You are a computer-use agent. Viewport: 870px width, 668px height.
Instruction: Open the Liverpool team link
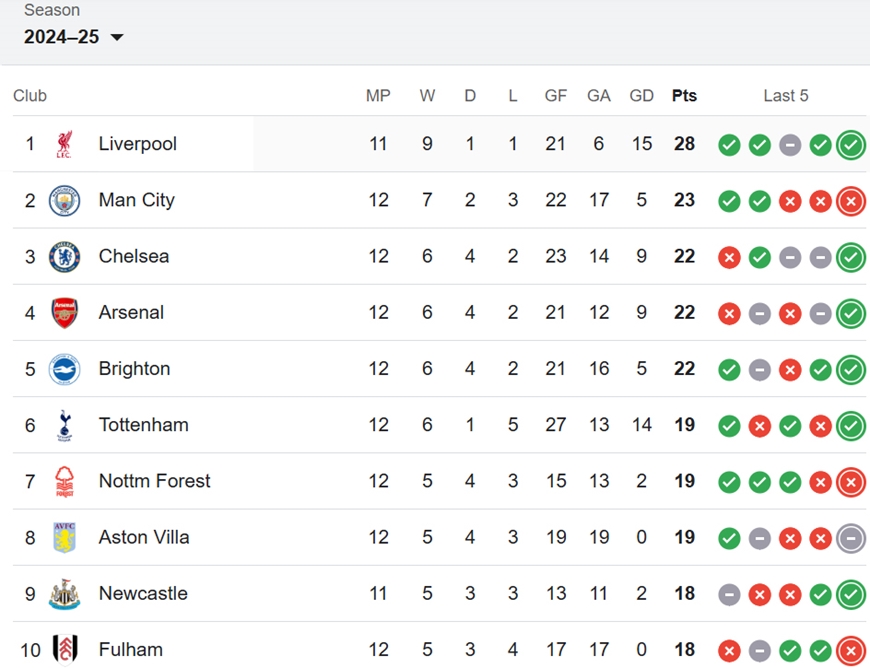pyautogui.click(x=138, y=144)
